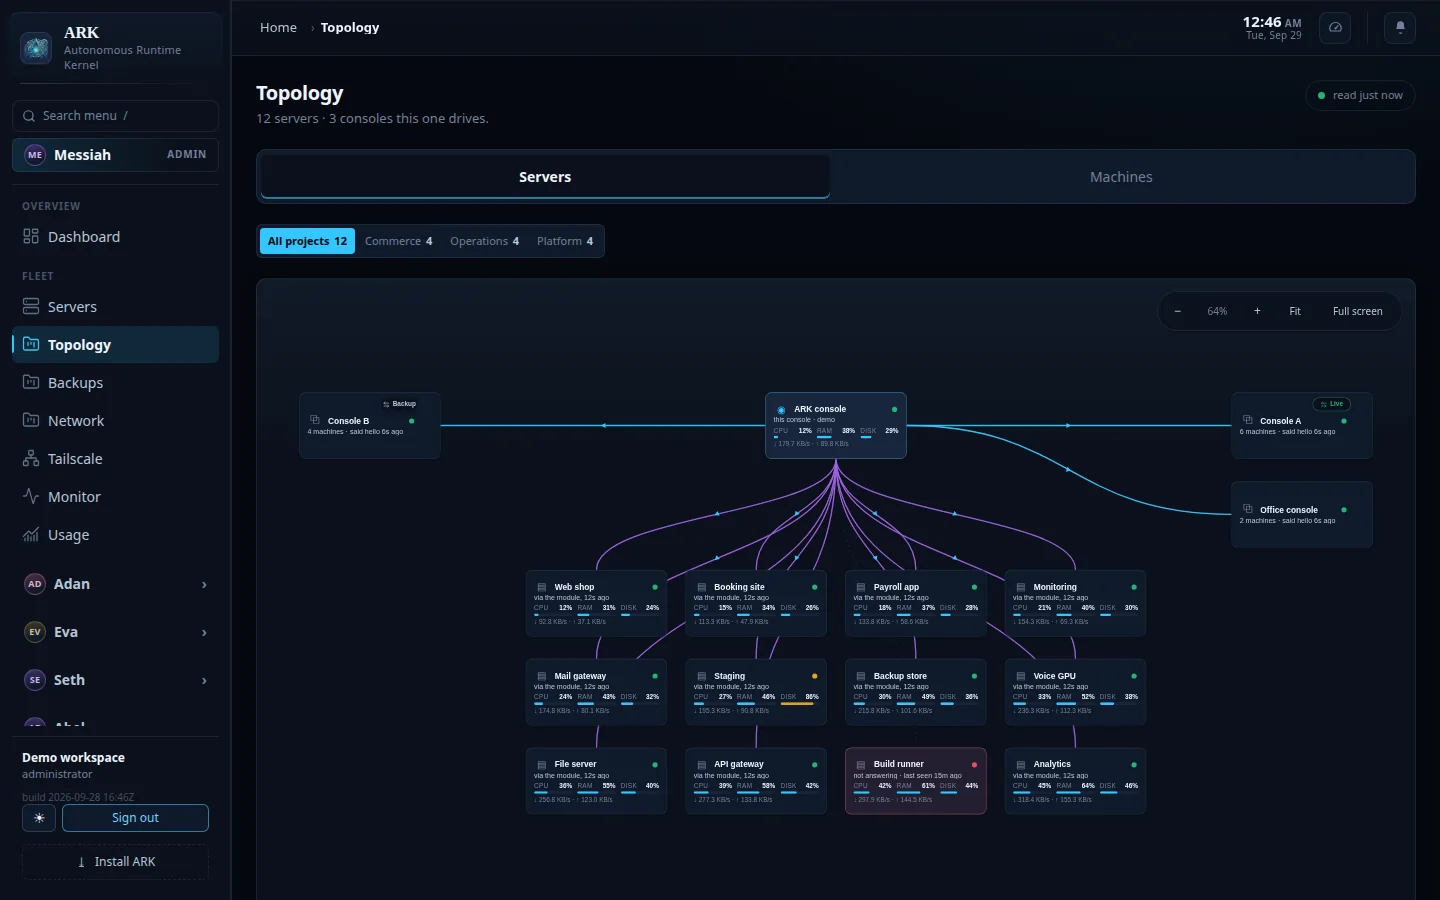This screenshot has height=900, width=1440.
Task: Select the ARK console node
Action: coord(836,426)
